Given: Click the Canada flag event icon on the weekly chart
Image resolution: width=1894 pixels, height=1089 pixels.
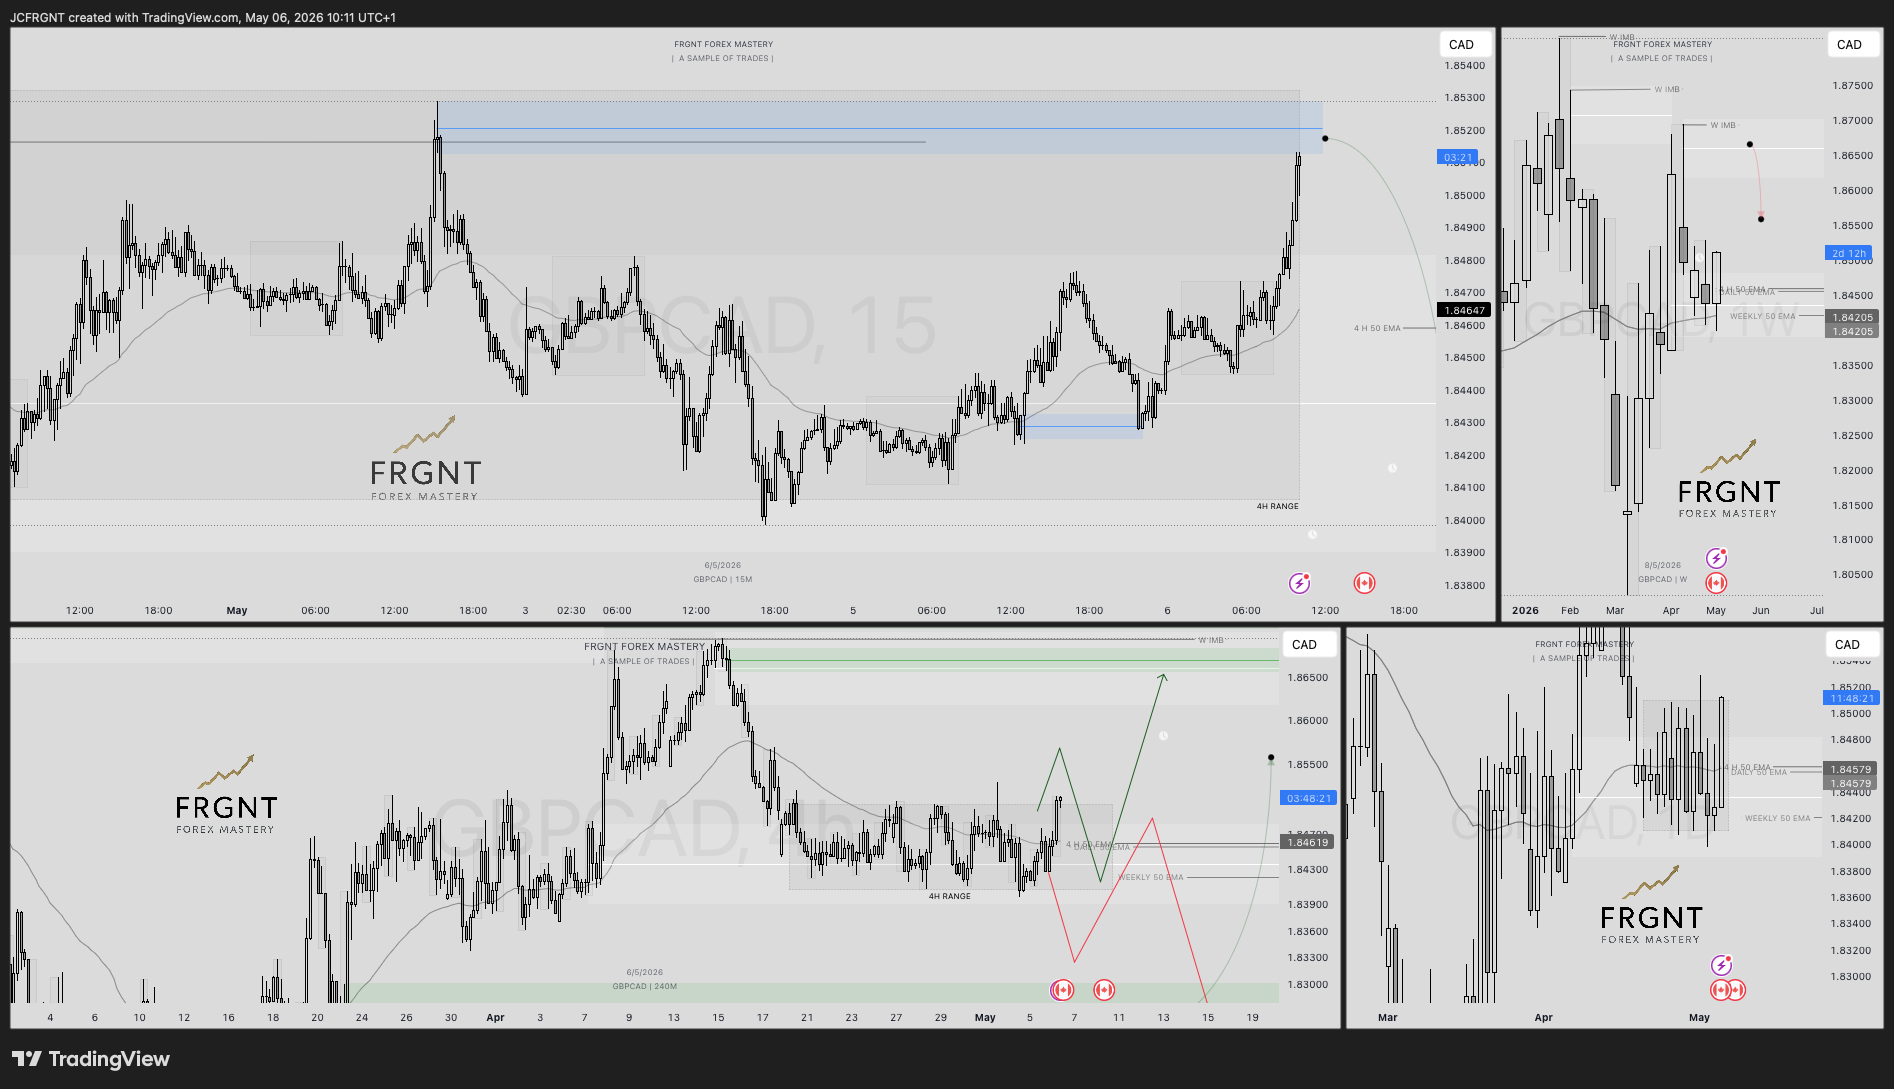Looking at the screenshot, I should [1716, 583].
